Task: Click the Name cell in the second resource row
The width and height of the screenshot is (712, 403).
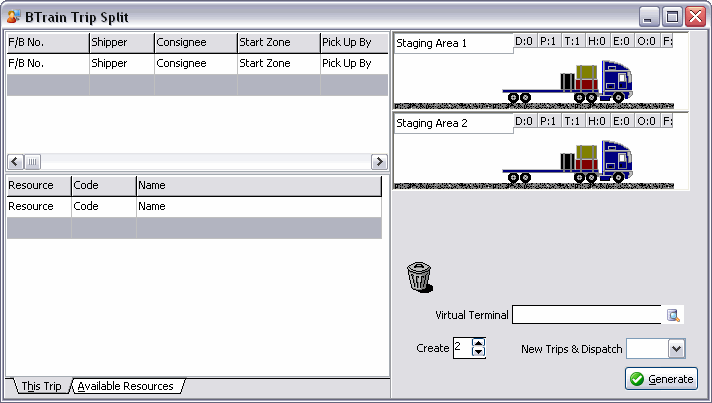Action: tap(259, 206)
